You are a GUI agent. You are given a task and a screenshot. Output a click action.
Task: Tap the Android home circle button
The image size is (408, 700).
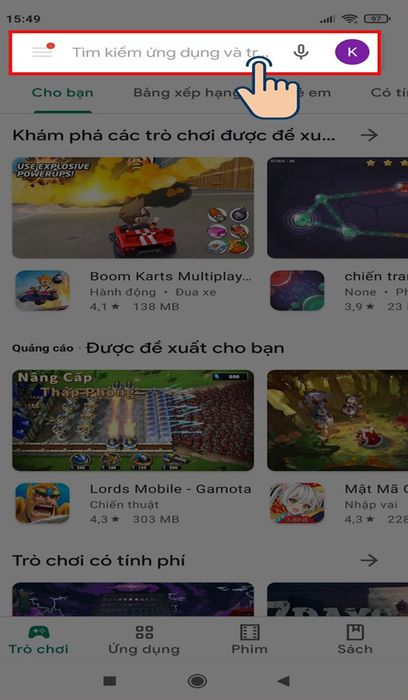pyautogui.click(x=197, y=681)
